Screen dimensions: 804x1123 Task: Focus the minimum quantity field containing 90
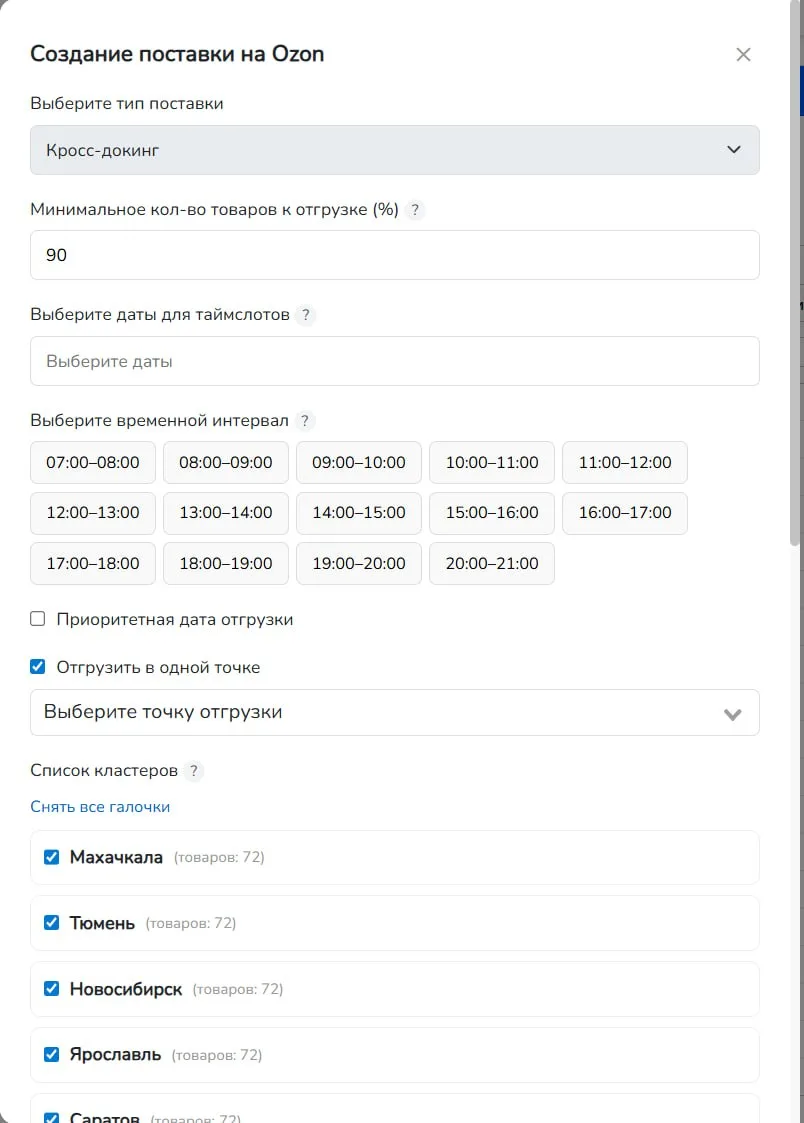394,255
